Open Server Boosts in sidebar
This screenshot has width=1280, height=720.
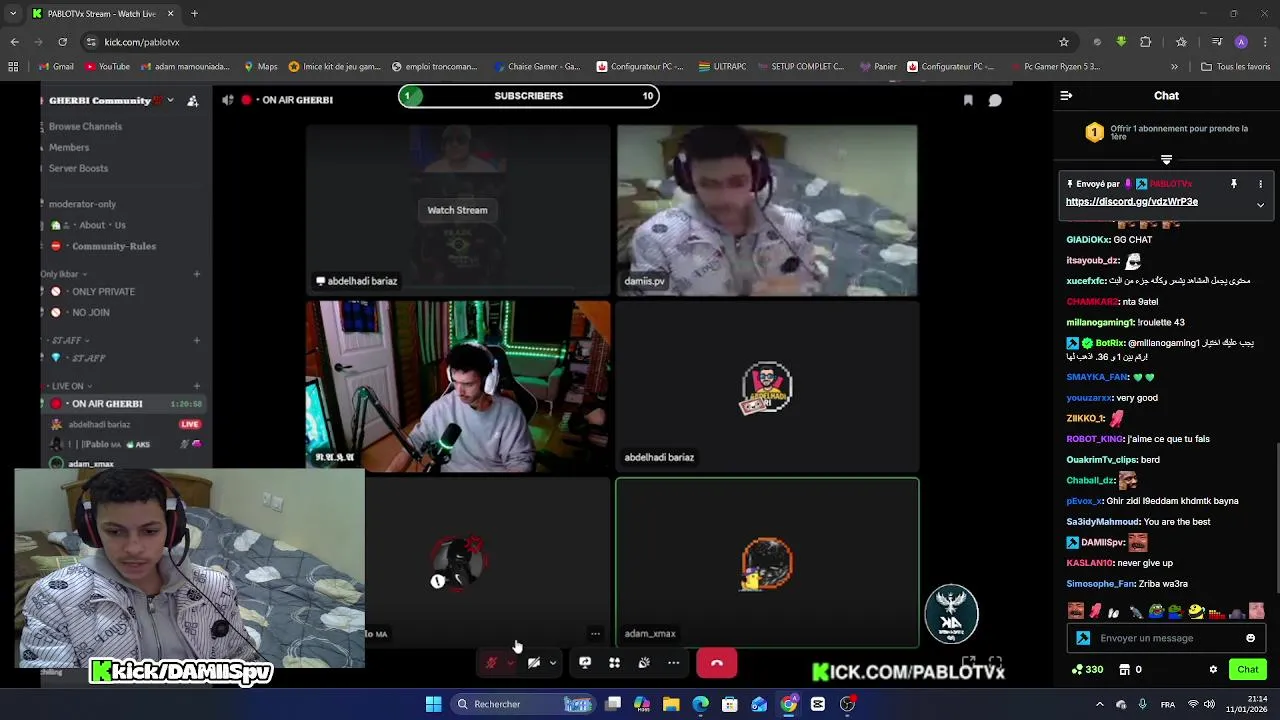point(78,169)
